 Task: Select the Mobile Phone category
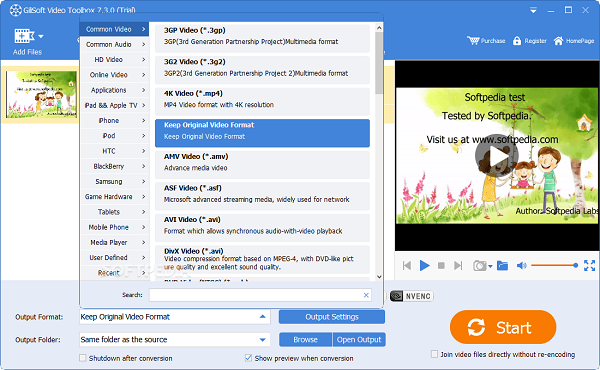[x=114, y=227]
